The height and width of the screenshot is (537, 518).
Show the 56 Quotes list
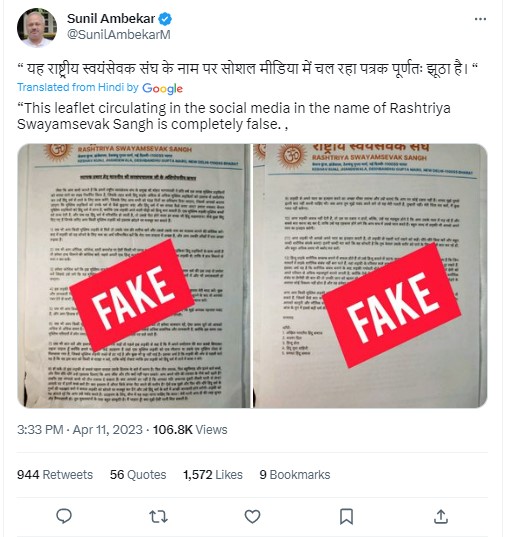(x=138, y=475)
